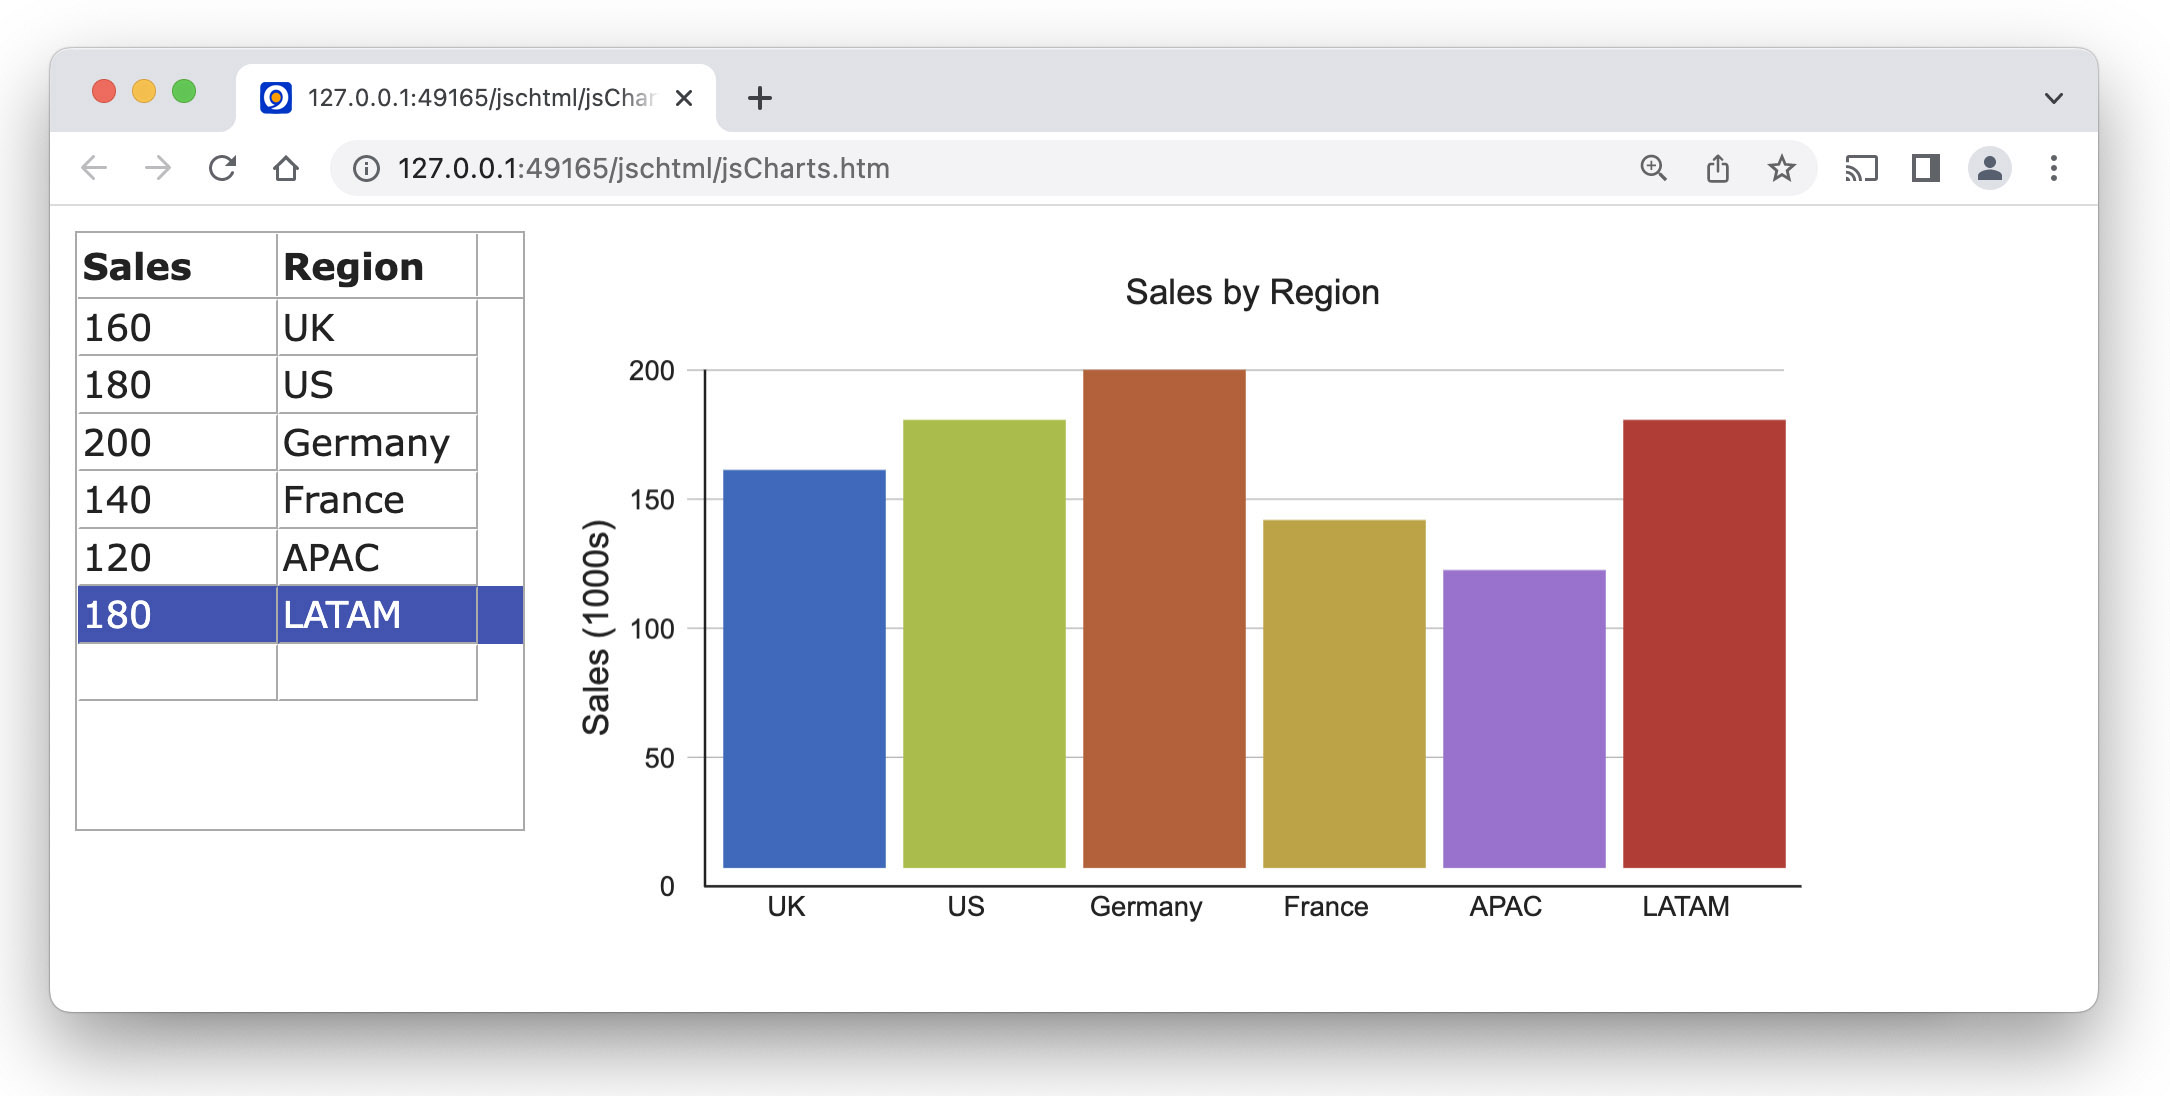Switch to the jsCharts browser tab

[x=460, y=97]
